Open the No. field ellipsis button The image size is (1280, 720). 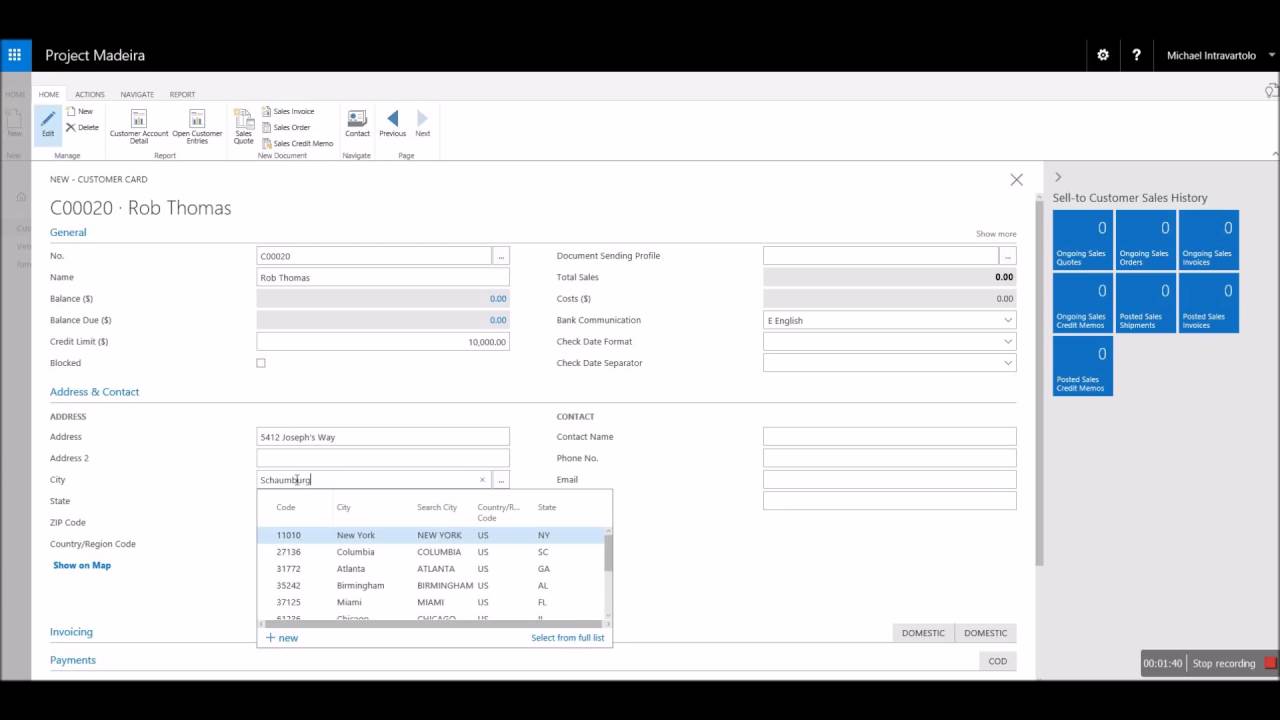pos(501,256)
